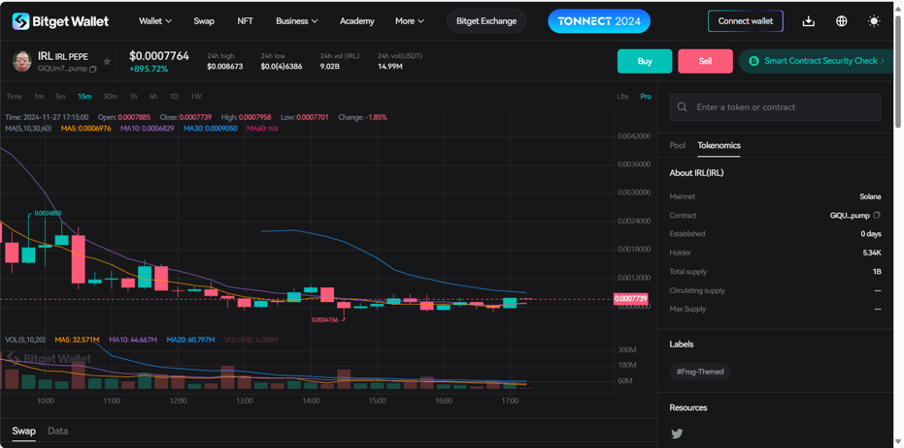Open the TONNECT 2024 banner
The height and width of the screenshot is (448, 904).
click(599, 21)
